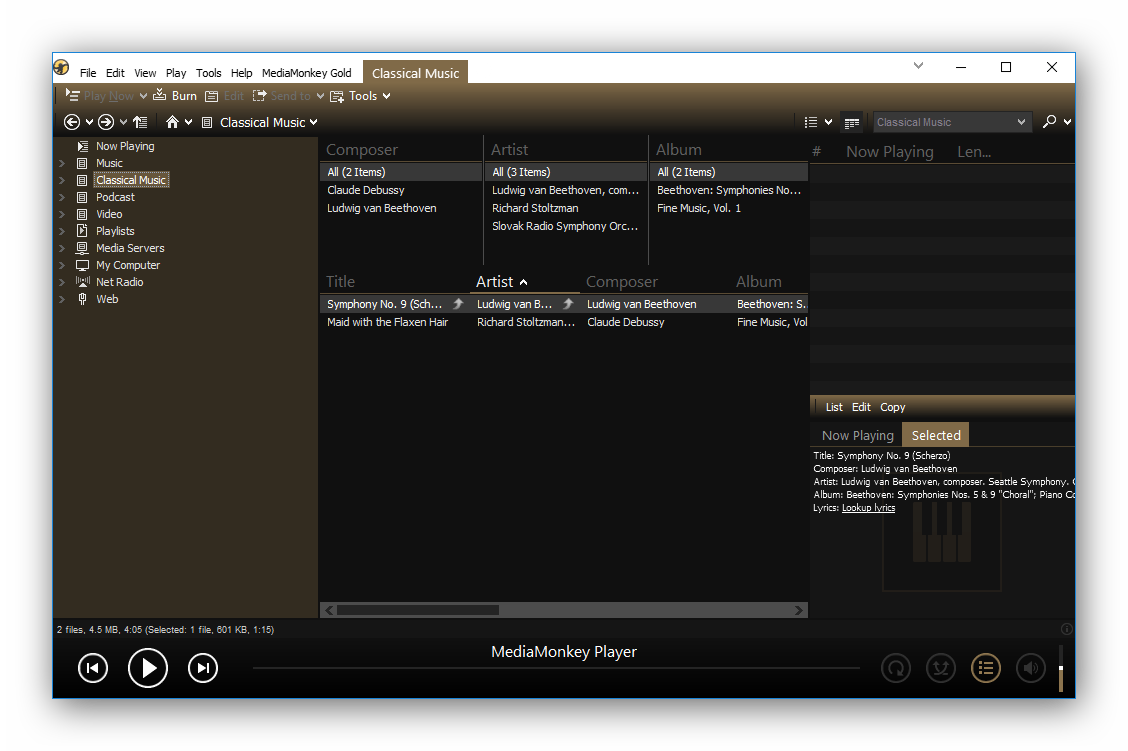The image size is (1128, 751).
Task: Open the File menu
Action: 88,73
